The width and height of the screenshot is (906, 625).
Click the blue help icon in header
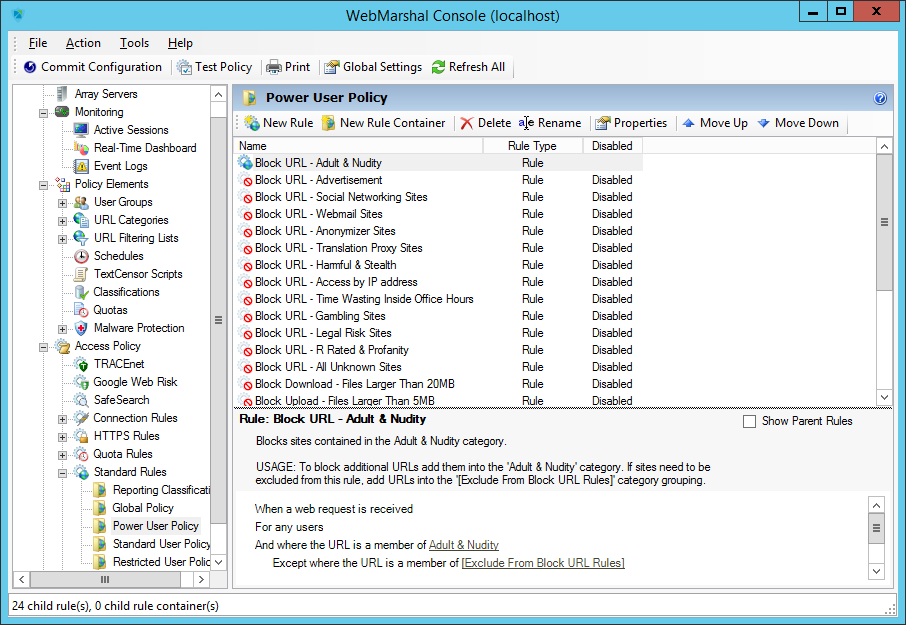click(x=880, y=98)
